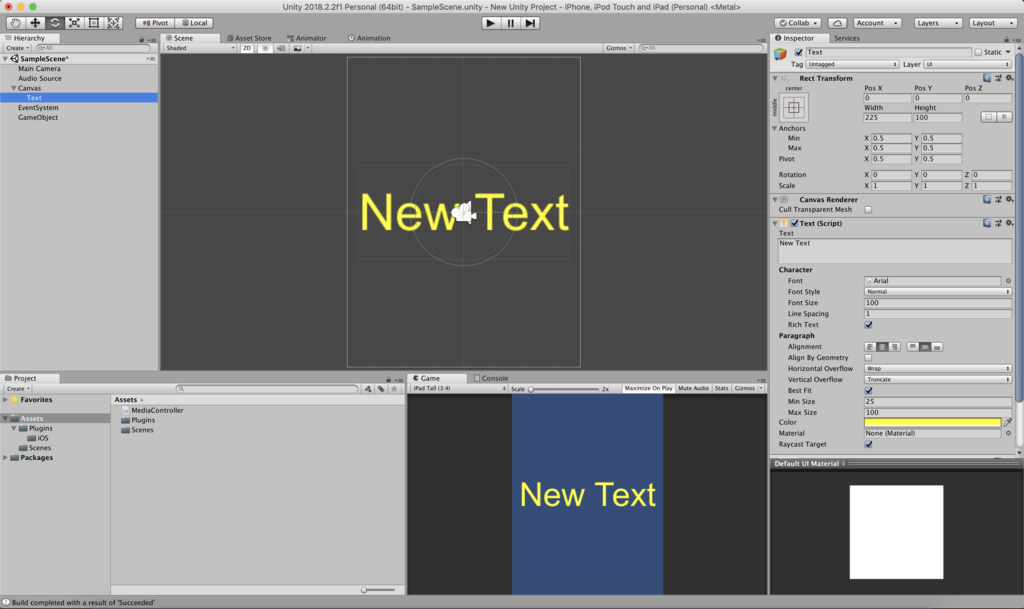Collapse the Canvas hierarchy item

(13, 88)
